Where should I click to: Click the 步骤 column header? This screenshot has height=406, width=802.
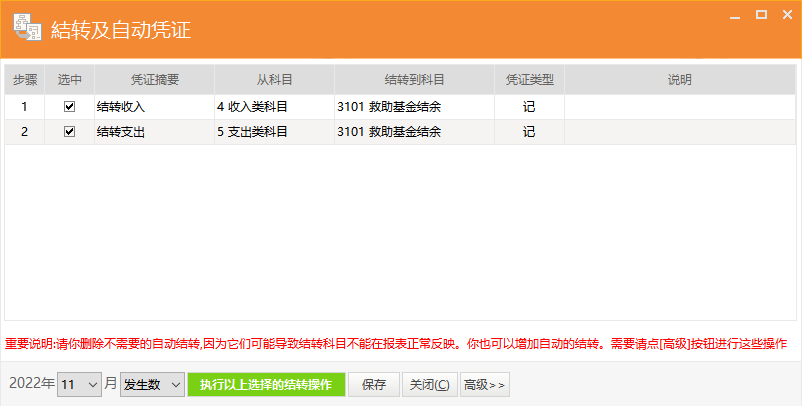[x=25, y=80]
